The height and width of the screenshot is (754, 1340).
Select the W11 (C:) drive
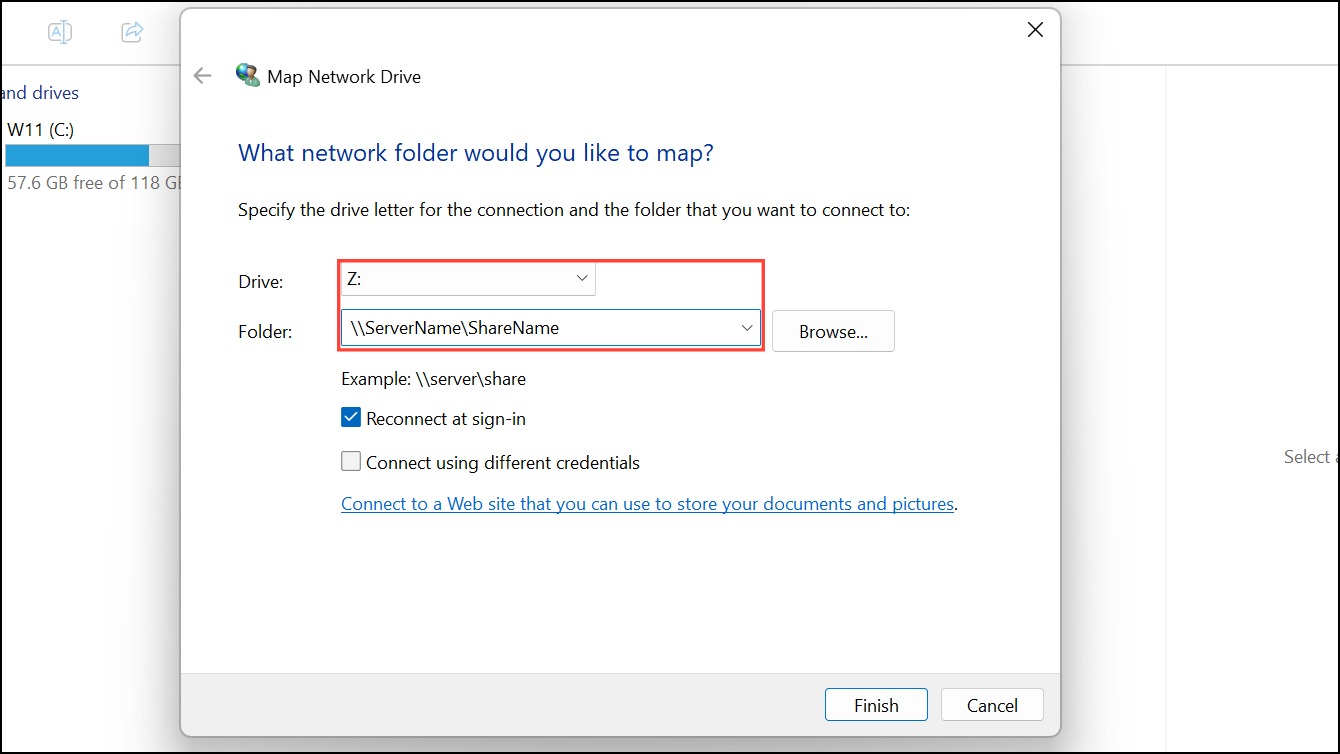coord(40,129)
